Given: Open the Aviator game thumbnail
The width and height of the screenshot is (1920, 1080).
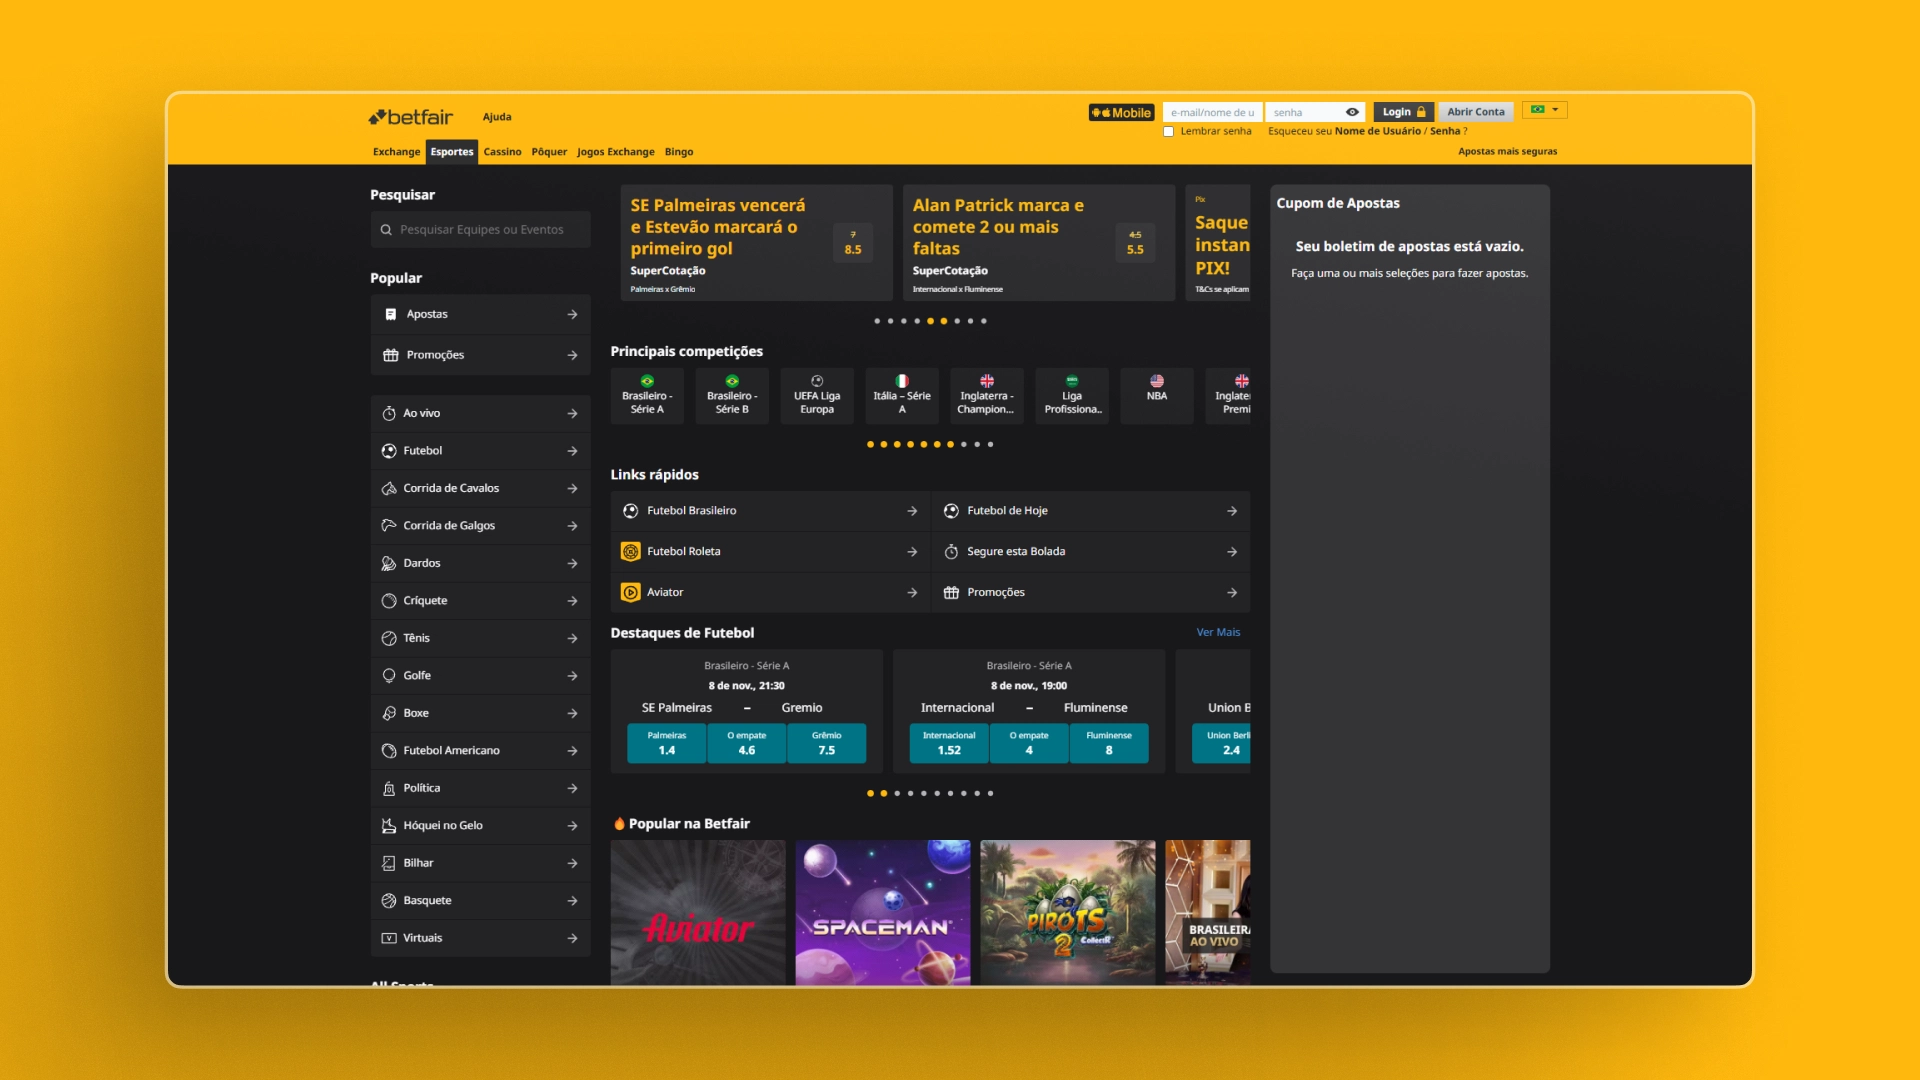Looking at the screenshot, I should pos(698,912).
